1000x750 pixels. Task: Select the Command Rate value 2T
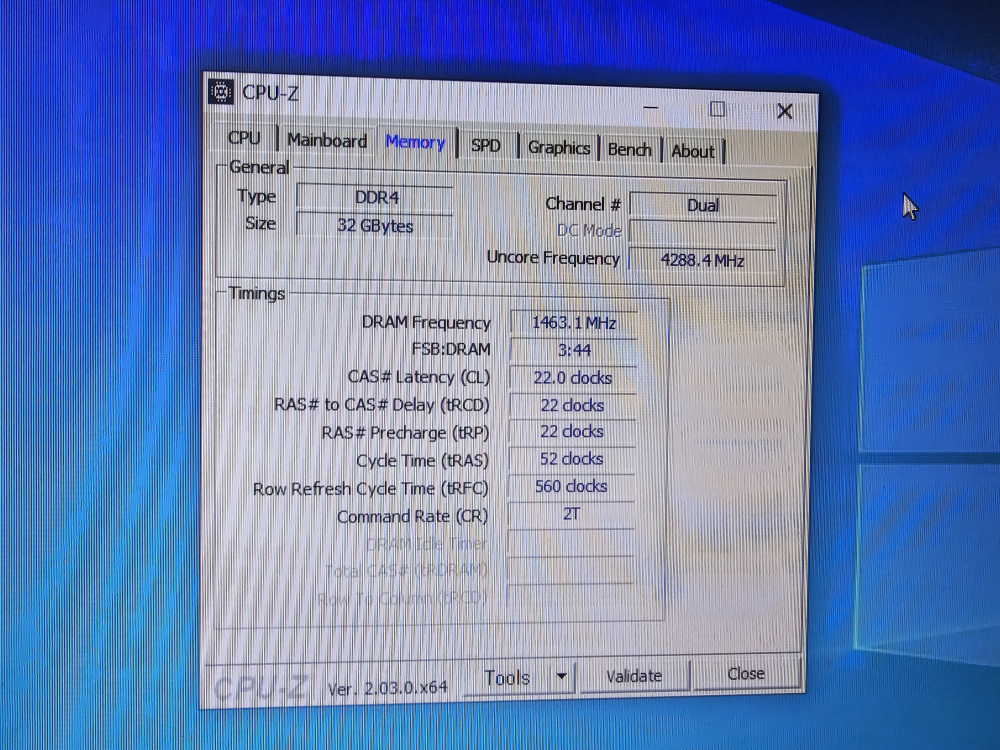click(x=571, y=514)
